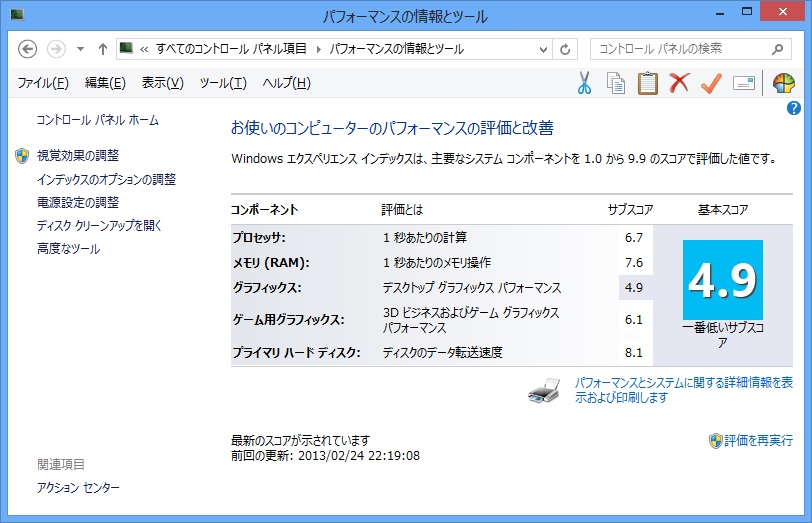Go forward with the right arrow button
This screenshot has width=812, height=523.
click(x=56, y=49)
